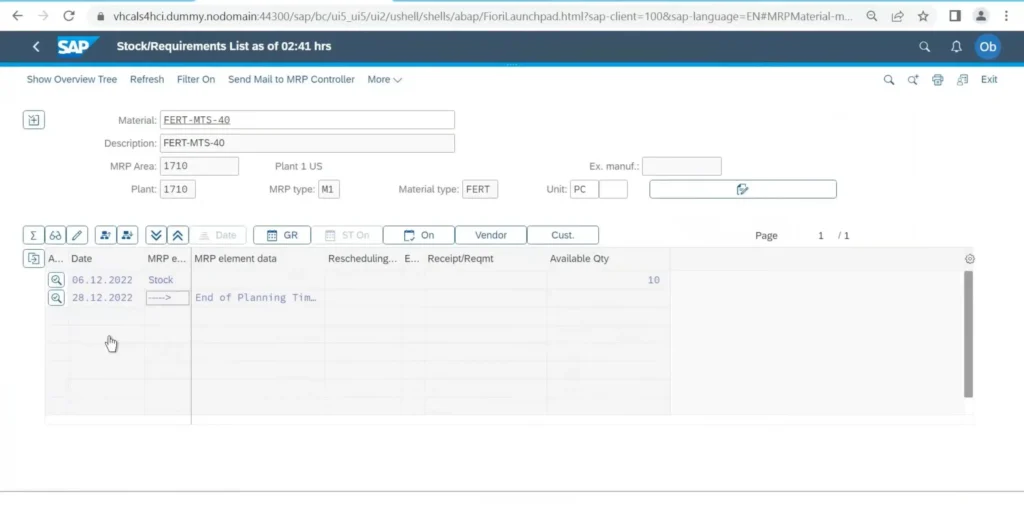
Task: Open the More menu dropdown
Action: coord(385,80)
